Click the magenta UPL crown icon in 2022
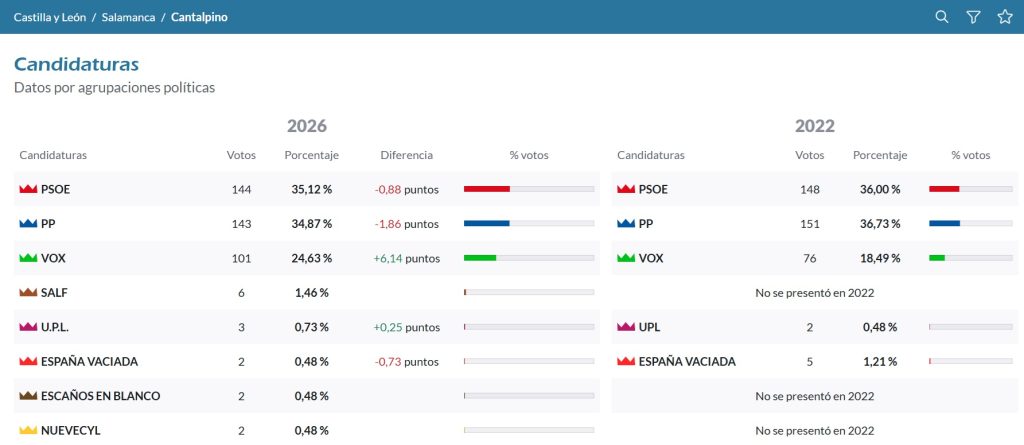The height and width of the screenshot is (445, 1024). 626,327
